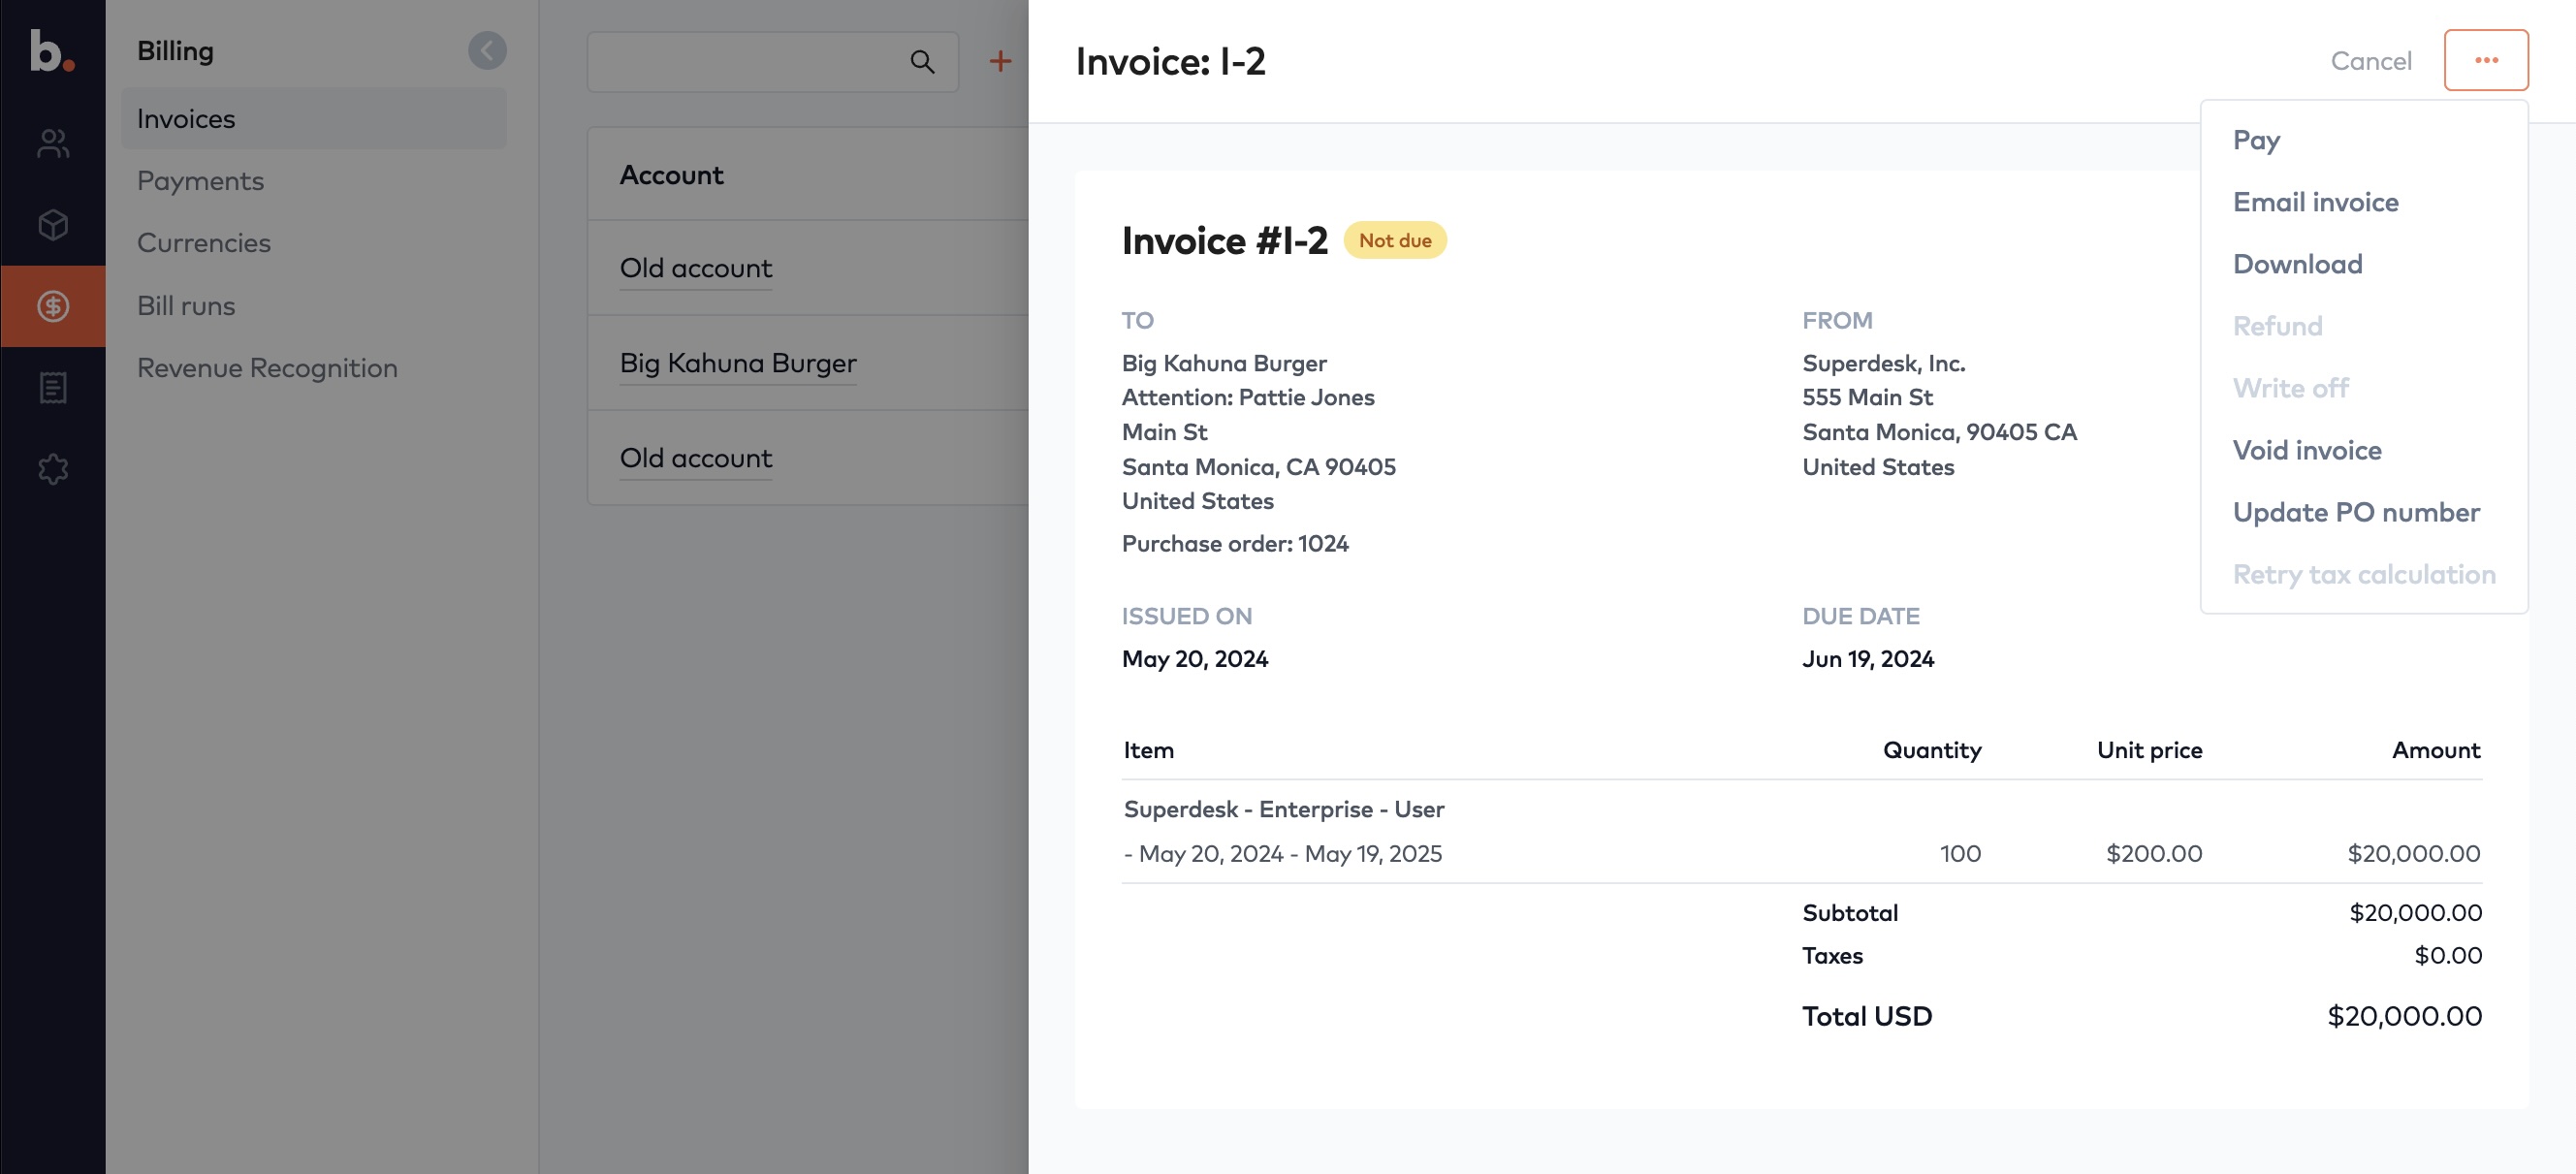
Task: Choose Email invoice option
Action: (2315, 202)
